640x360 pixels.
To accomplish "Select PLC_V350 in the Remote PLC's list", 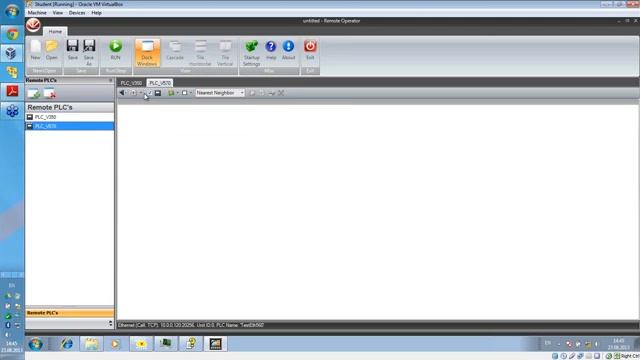I will (69, 117).
